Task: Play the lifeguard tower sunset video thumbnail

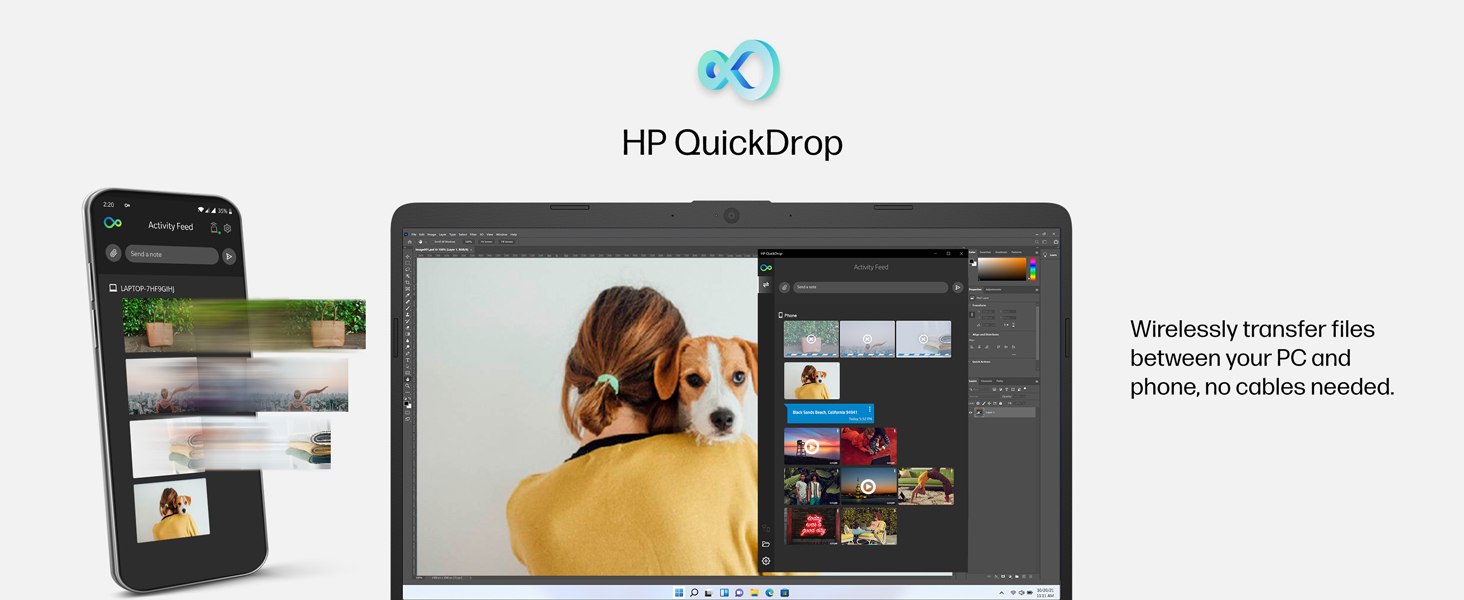Action: 812,446
